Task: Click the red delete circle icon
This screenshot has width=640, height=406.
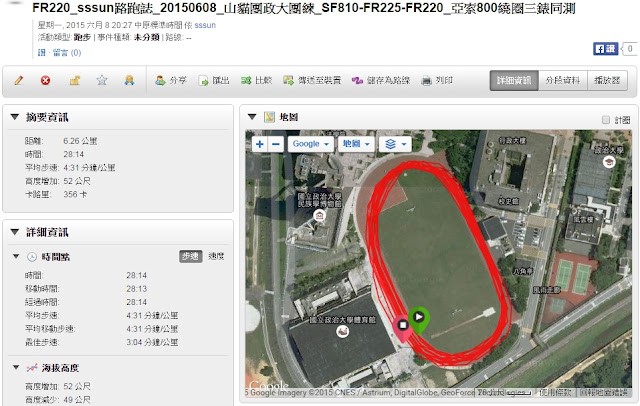Action: coord(45,80)
